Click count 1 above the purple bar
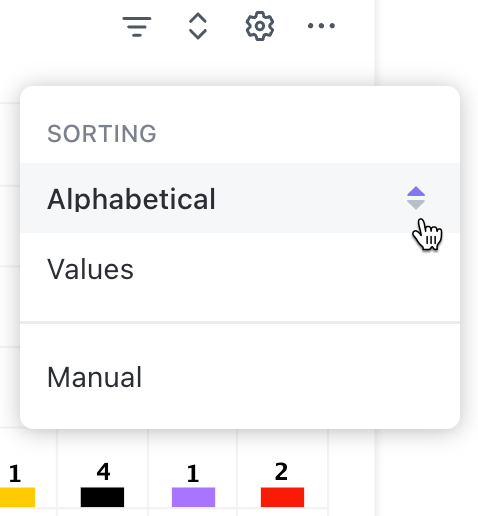The image size is (478, 516). [x=193, y=474]
